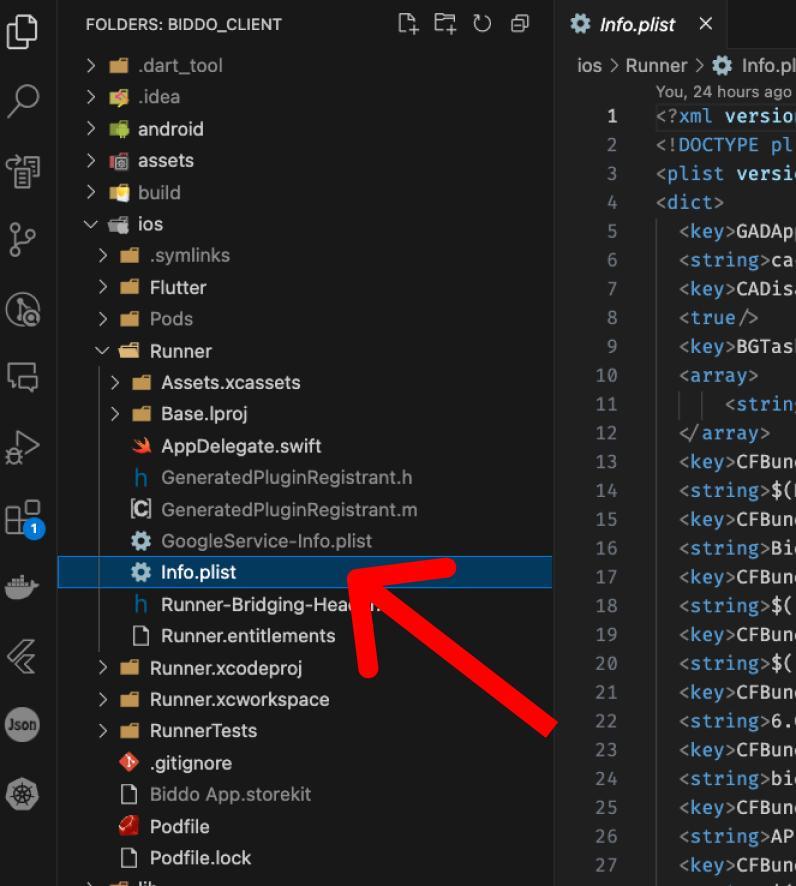Open the .gitignore file

191,763
